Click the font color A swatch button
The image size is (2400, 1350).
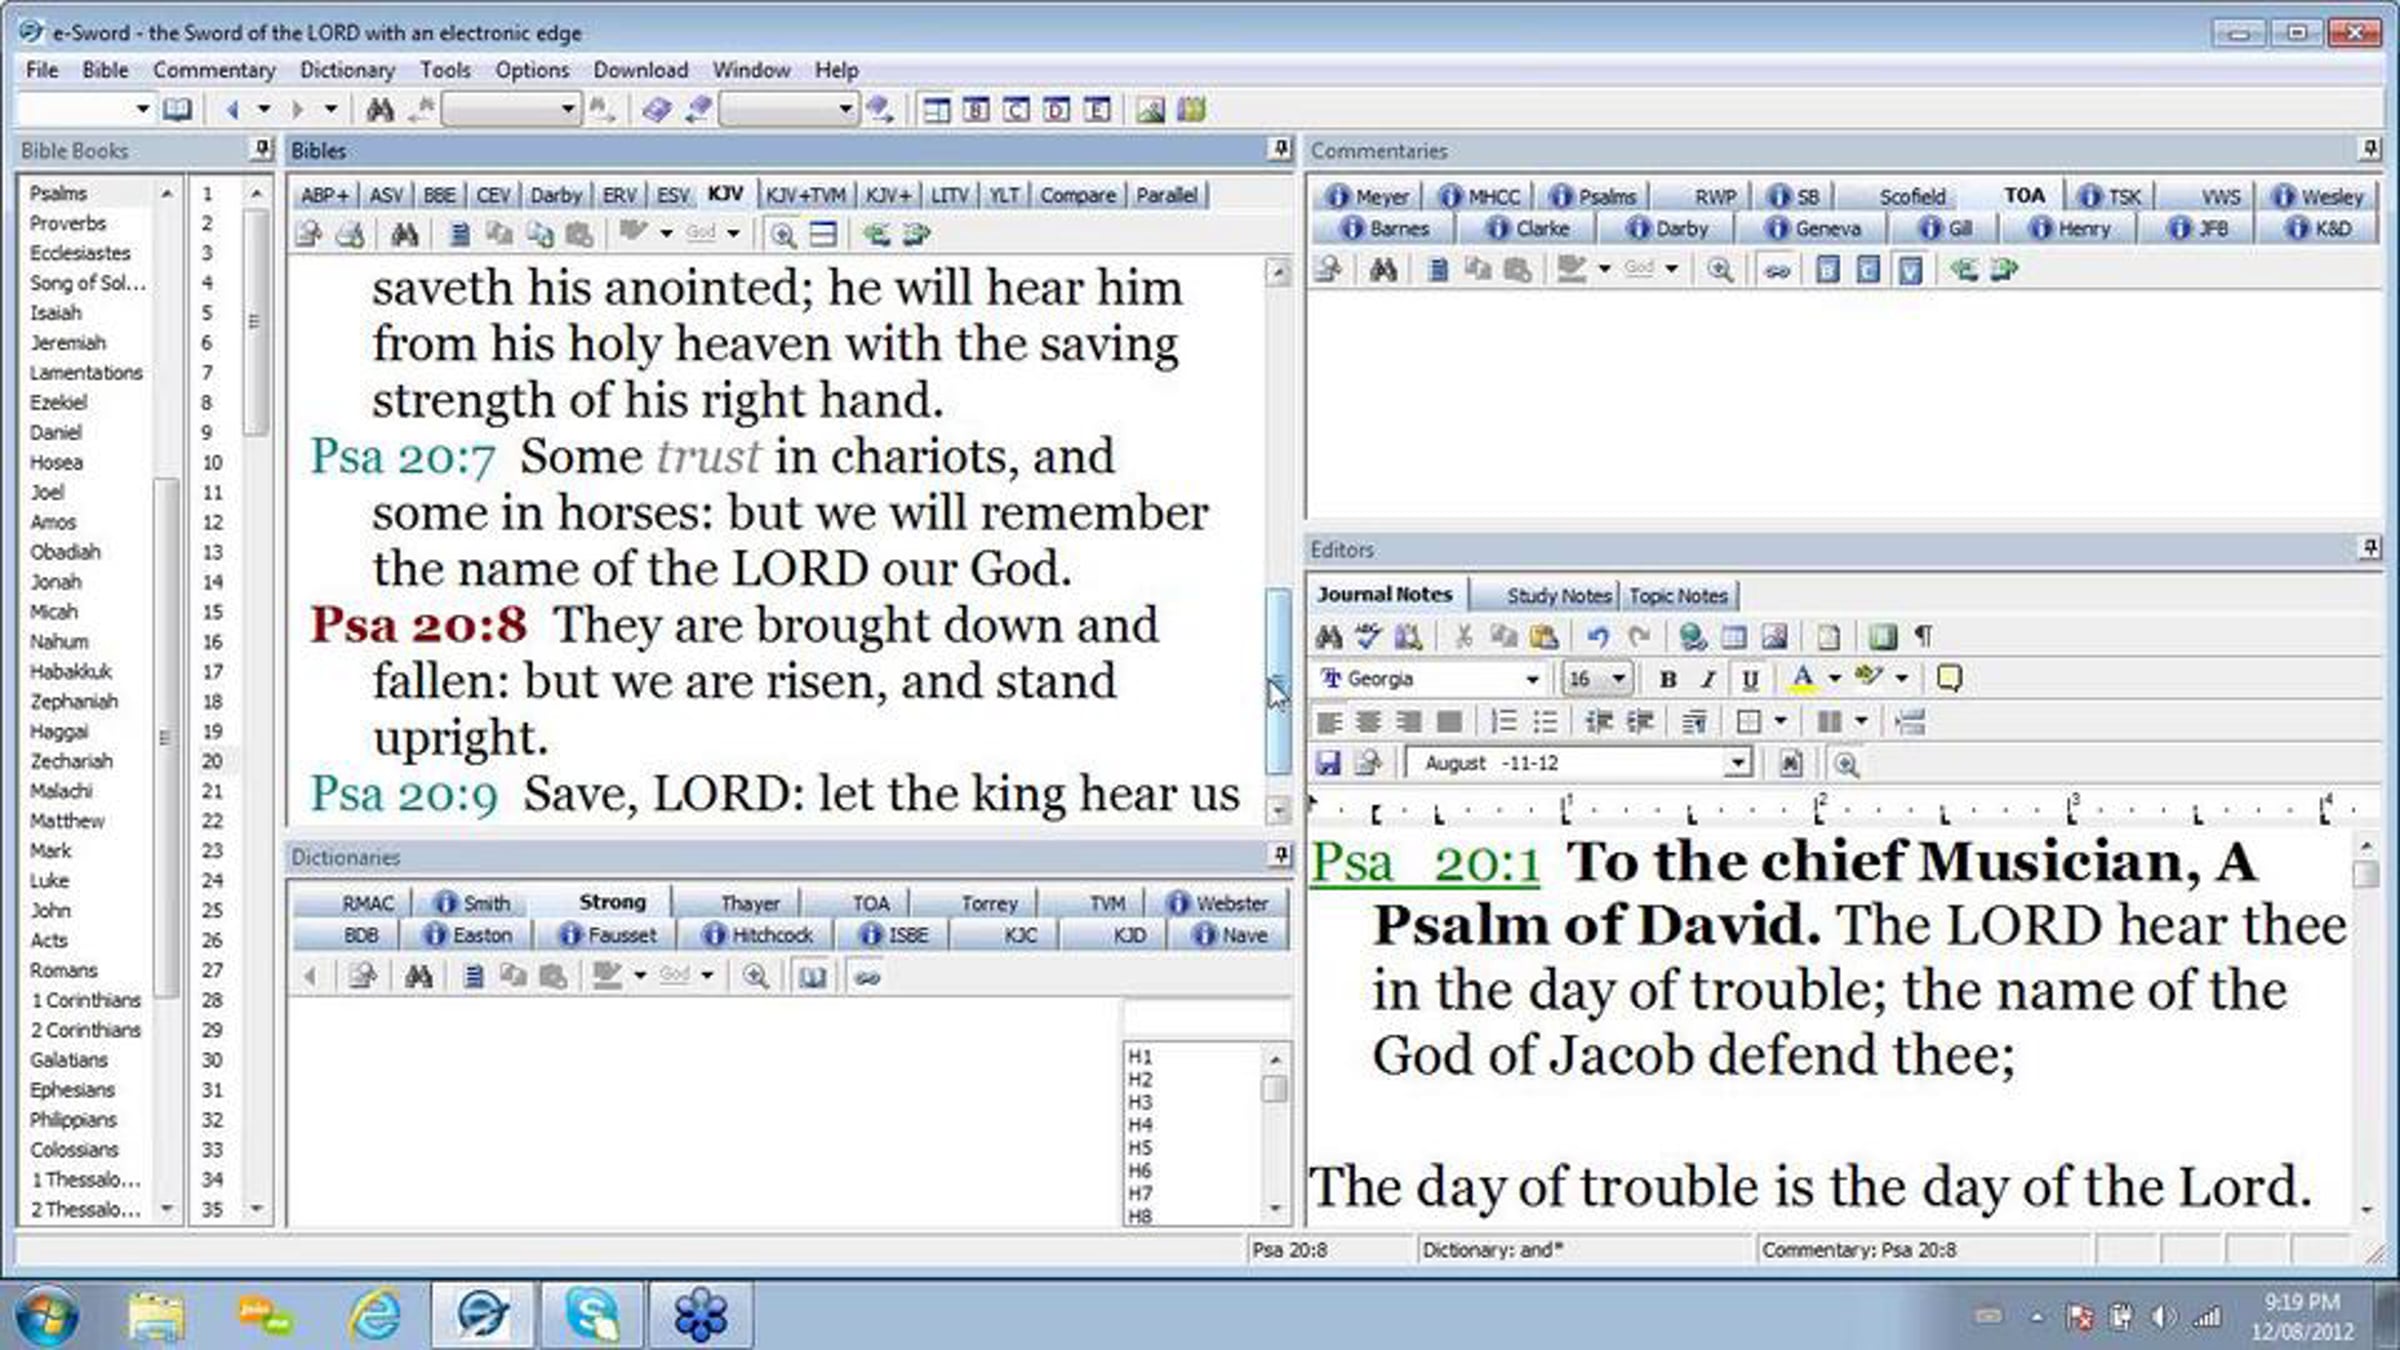point(1802,679)
